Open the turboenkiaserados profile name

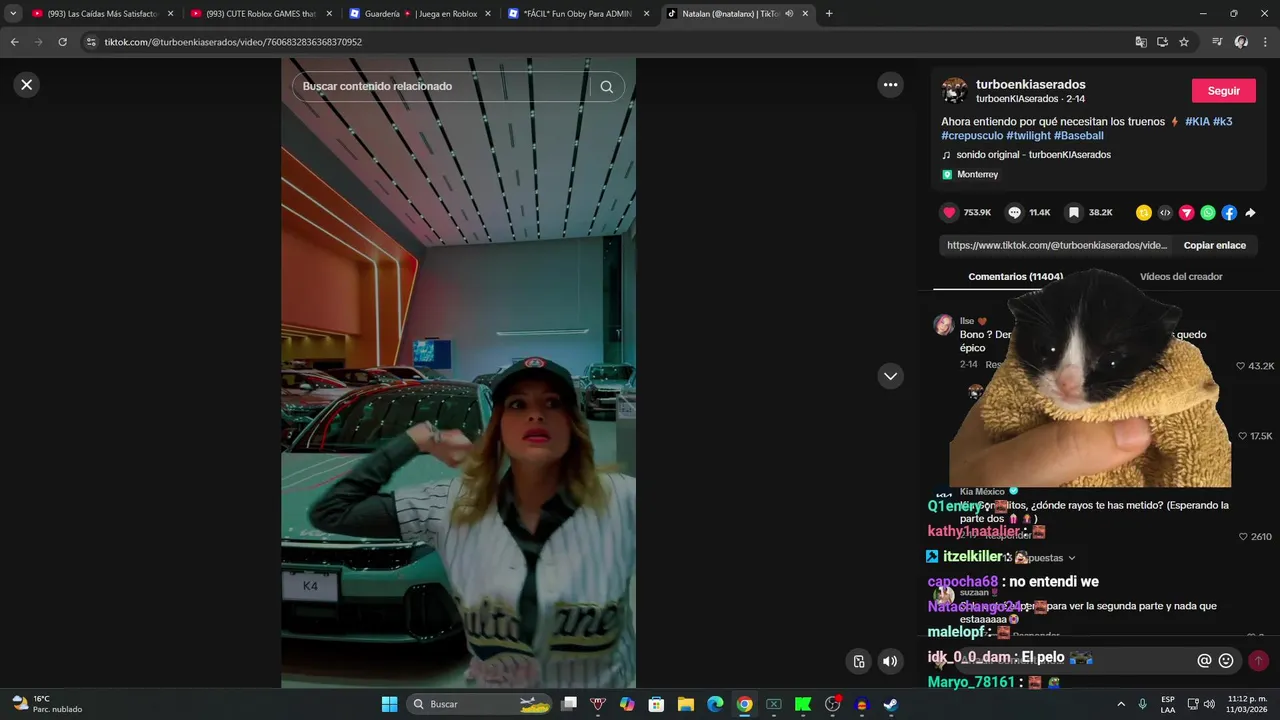1030,84
